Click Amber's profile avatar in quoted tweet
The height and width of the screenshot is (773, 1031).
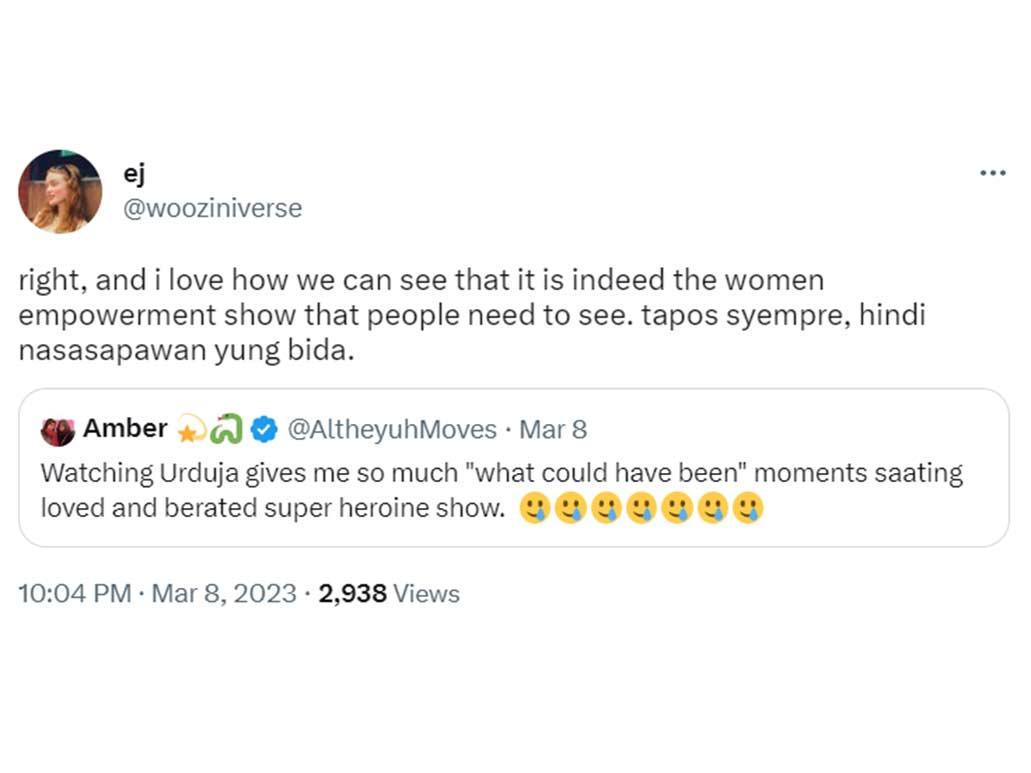click(55, 429)
